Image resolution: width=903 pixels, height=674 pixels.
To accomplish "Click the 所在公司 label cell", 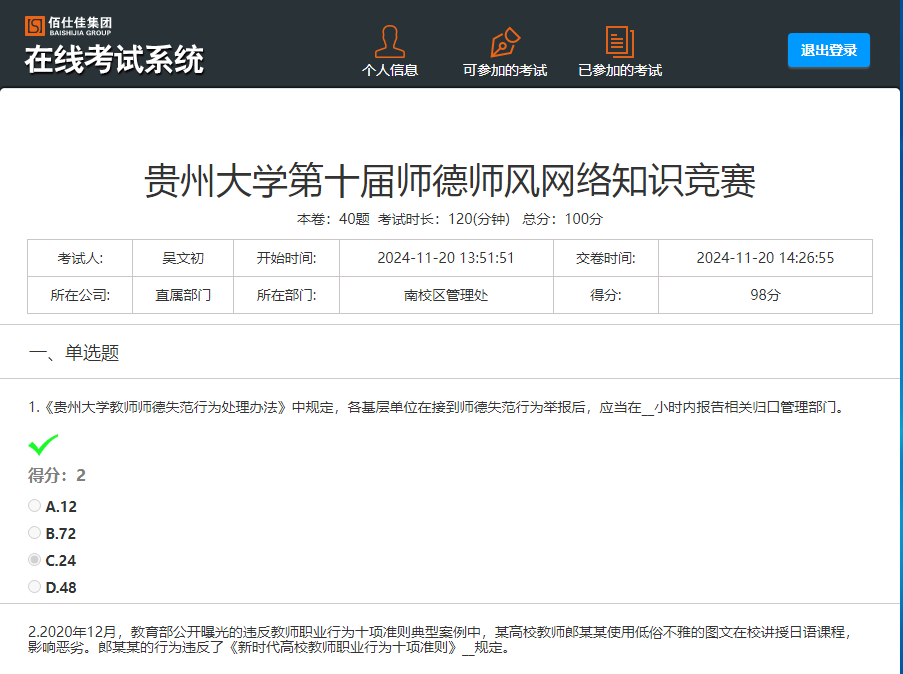I will point(80,295).
